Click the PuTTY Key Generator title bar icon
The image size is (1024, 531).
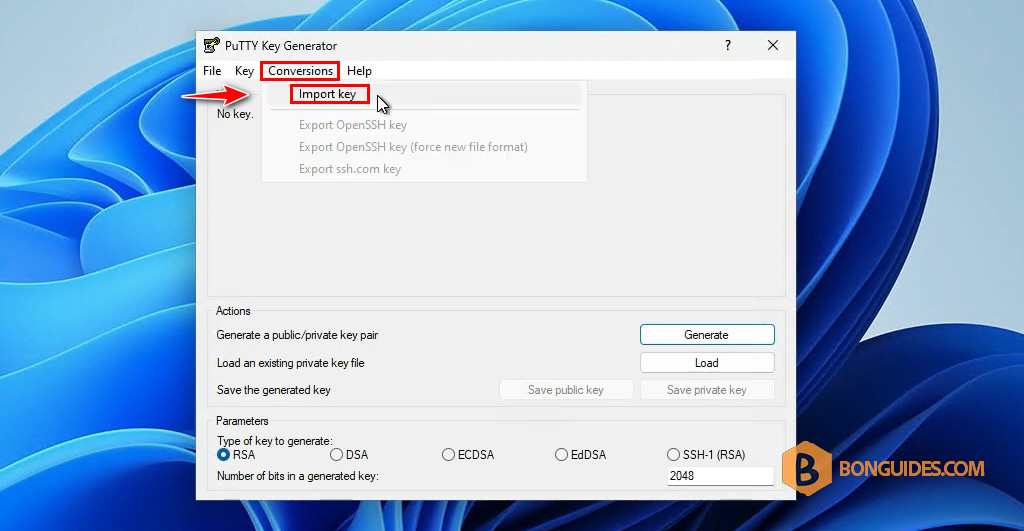click(212, 45)
